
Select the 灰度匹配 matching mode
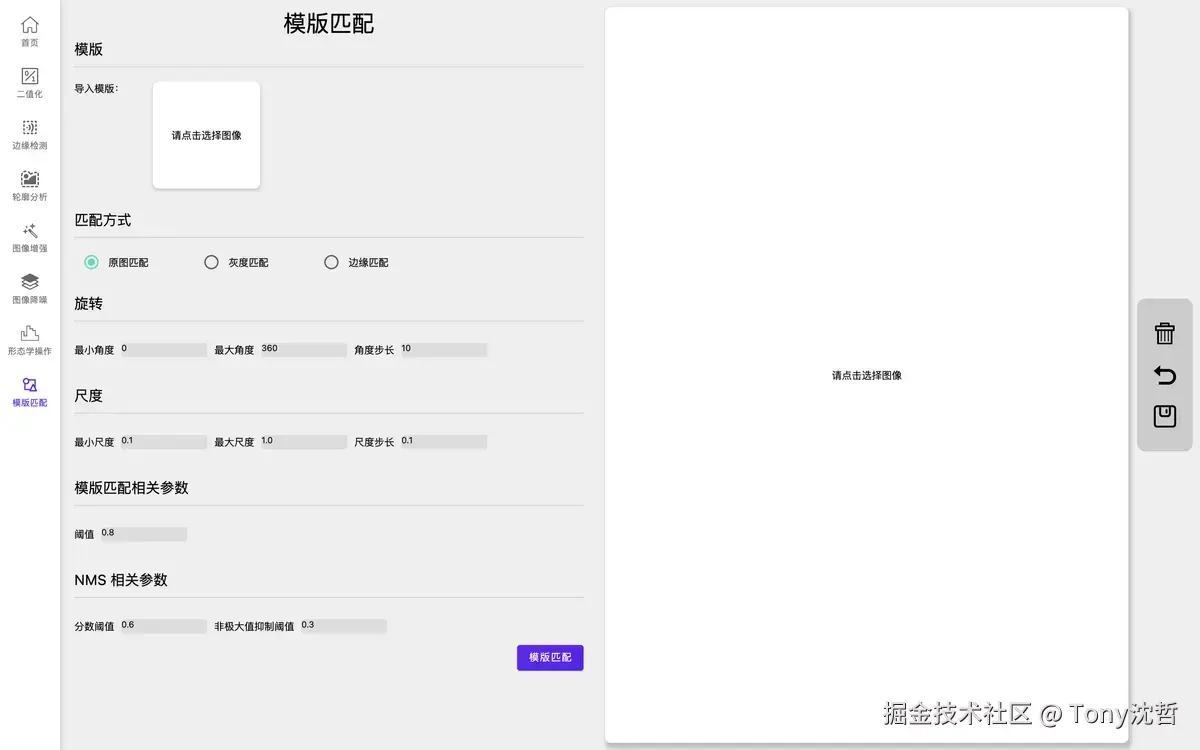click(211, 261)
